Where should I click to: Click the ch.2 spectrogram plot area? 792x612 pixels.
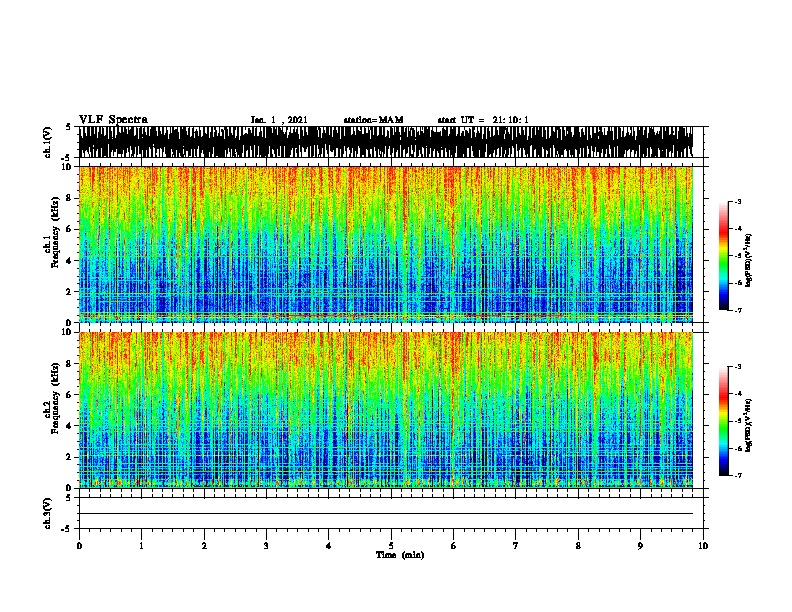pos(385,410)
